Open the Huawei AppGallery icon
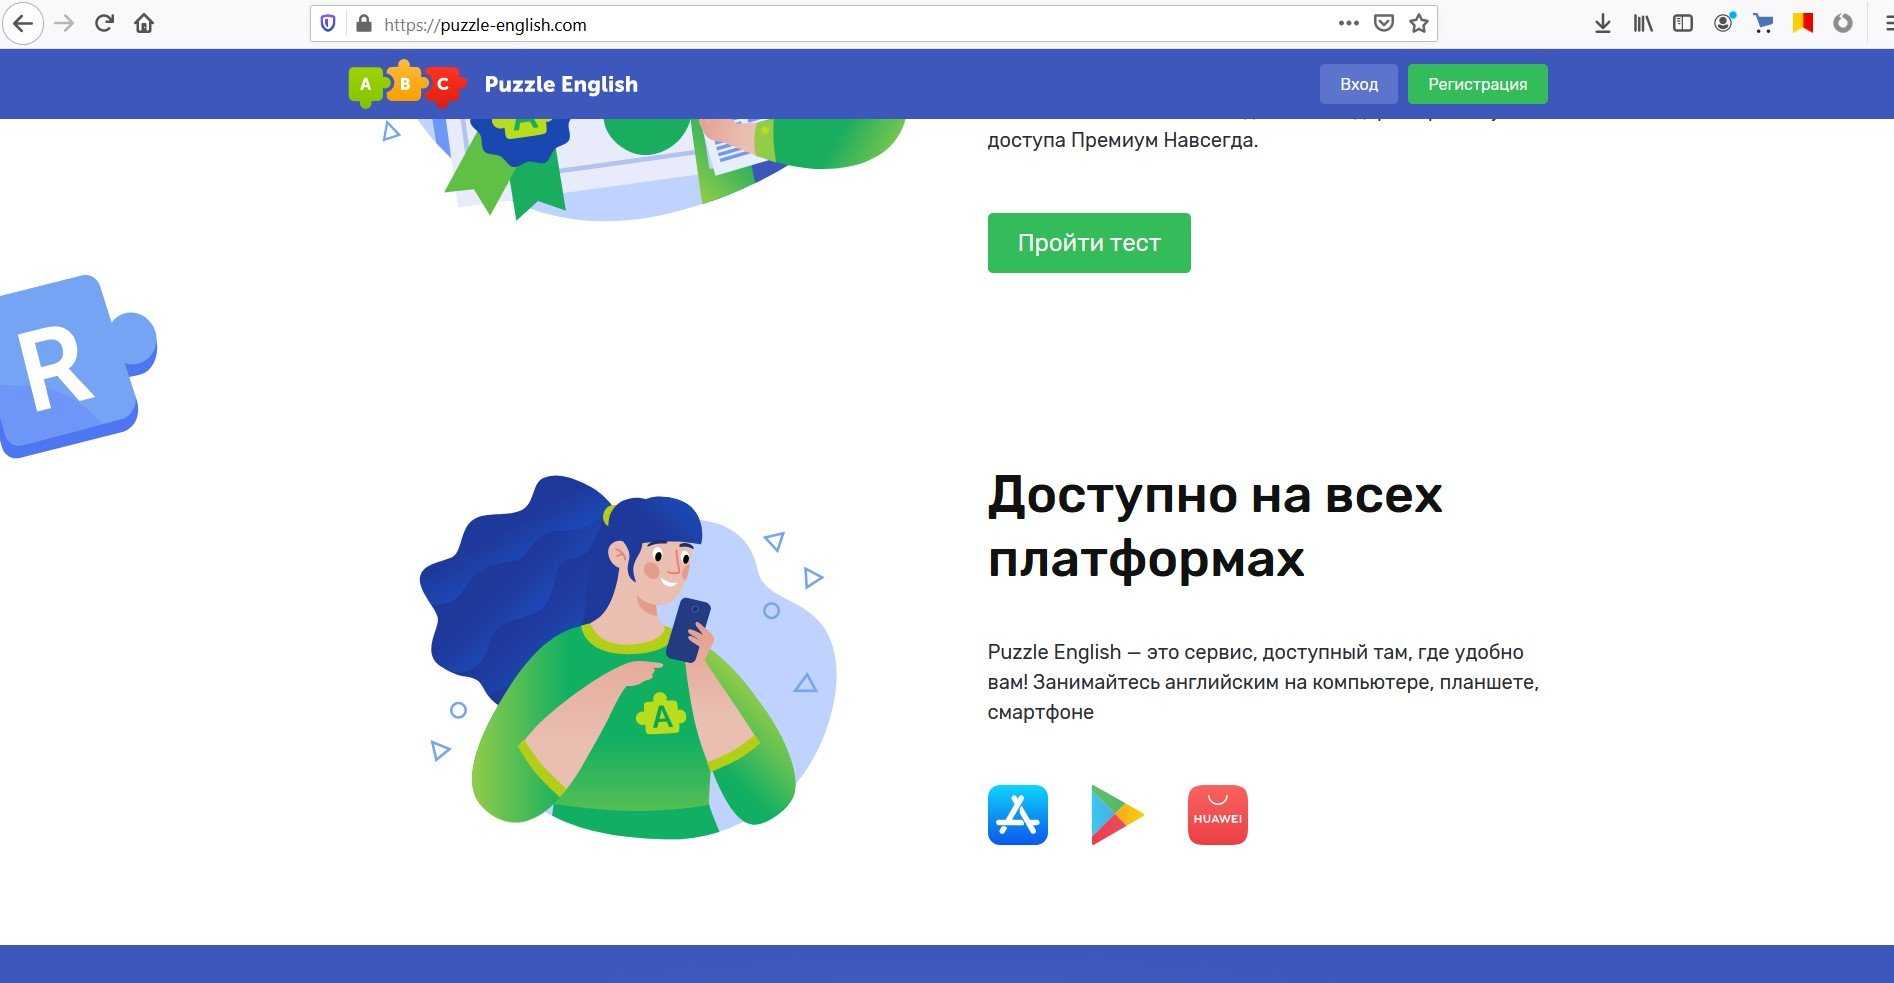Screen dimensions: 1894x983 (x=1217, y=815)
